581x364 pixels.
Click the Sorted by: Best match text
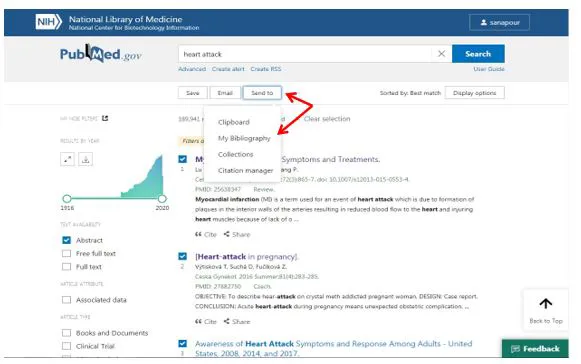(410, 93)
